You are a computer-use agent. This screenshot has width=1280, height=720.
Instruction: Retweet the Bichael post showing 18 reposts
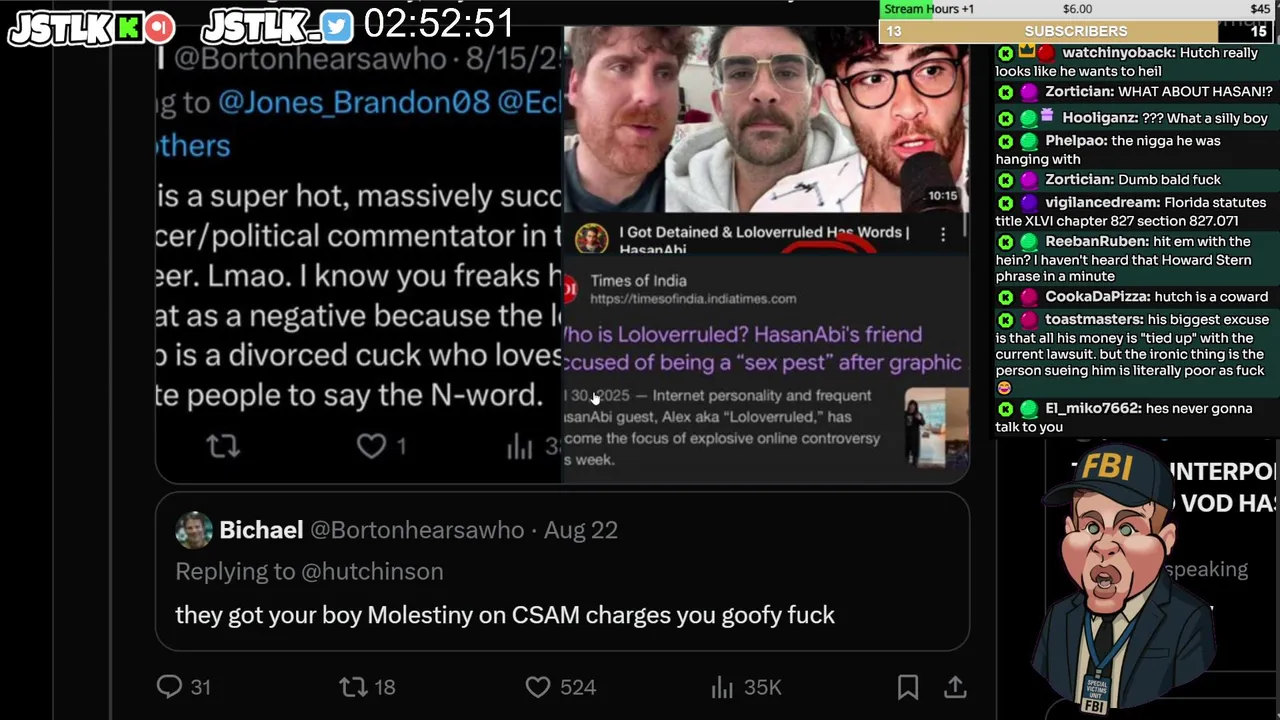pyautogui.click(x=353, y=687)
